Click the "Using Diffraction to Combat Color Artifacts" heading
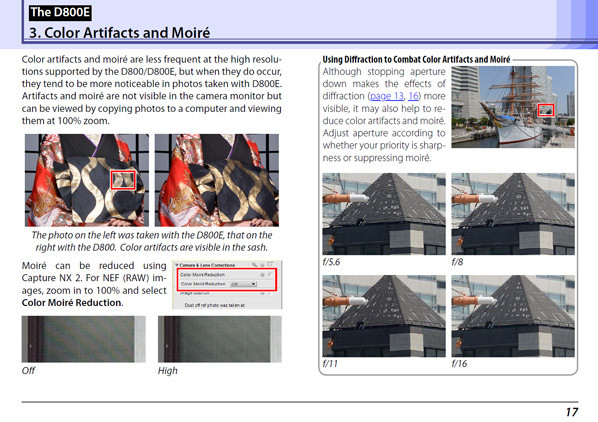598x422 pixels. (416, 59)
